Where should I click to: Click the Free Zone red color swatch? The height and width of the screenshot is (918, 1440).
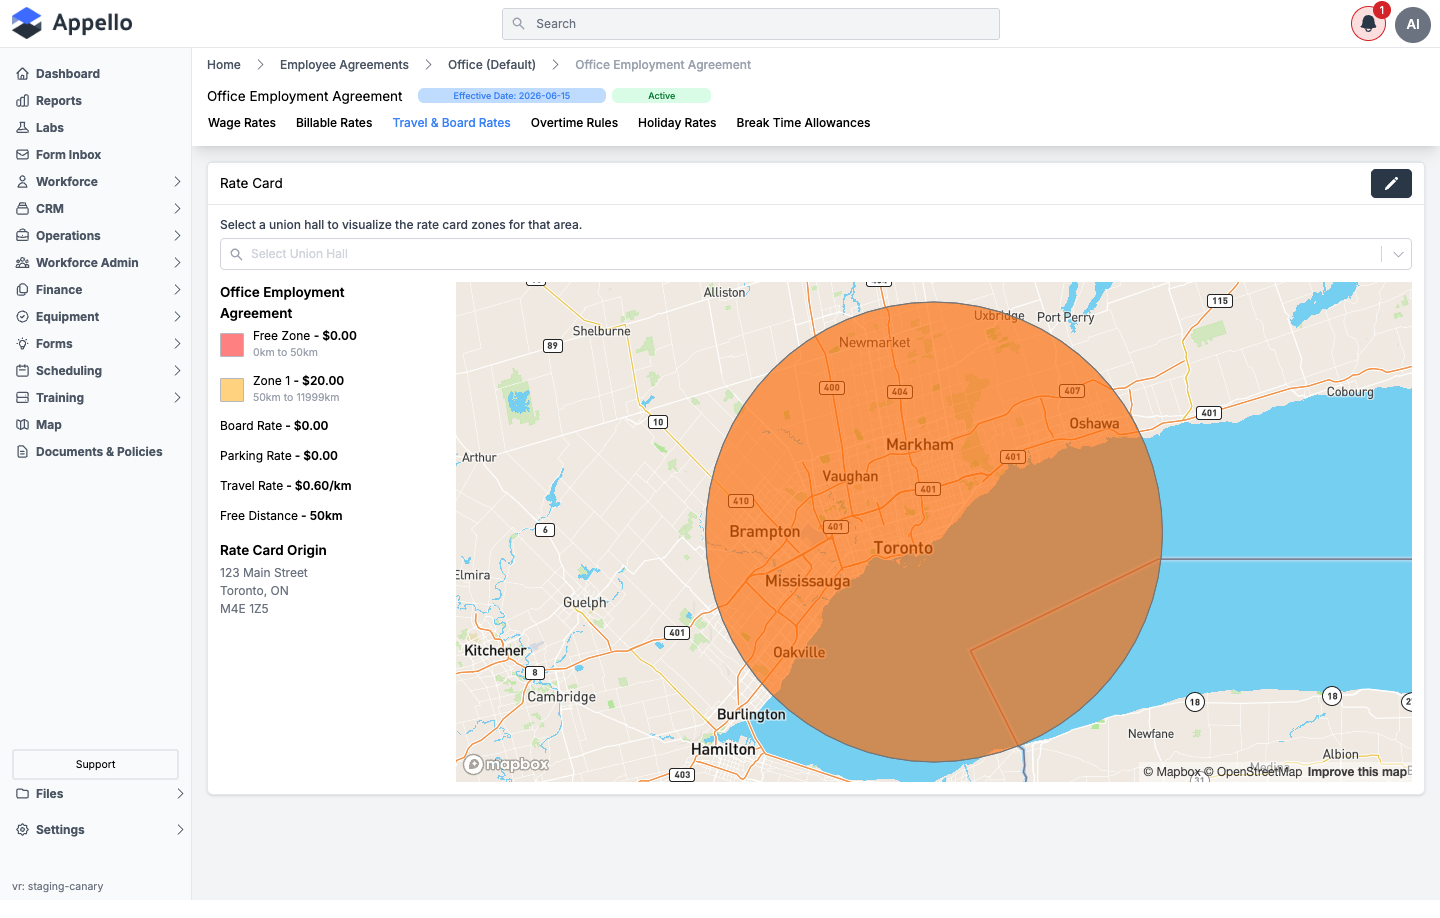pos(232,345)
